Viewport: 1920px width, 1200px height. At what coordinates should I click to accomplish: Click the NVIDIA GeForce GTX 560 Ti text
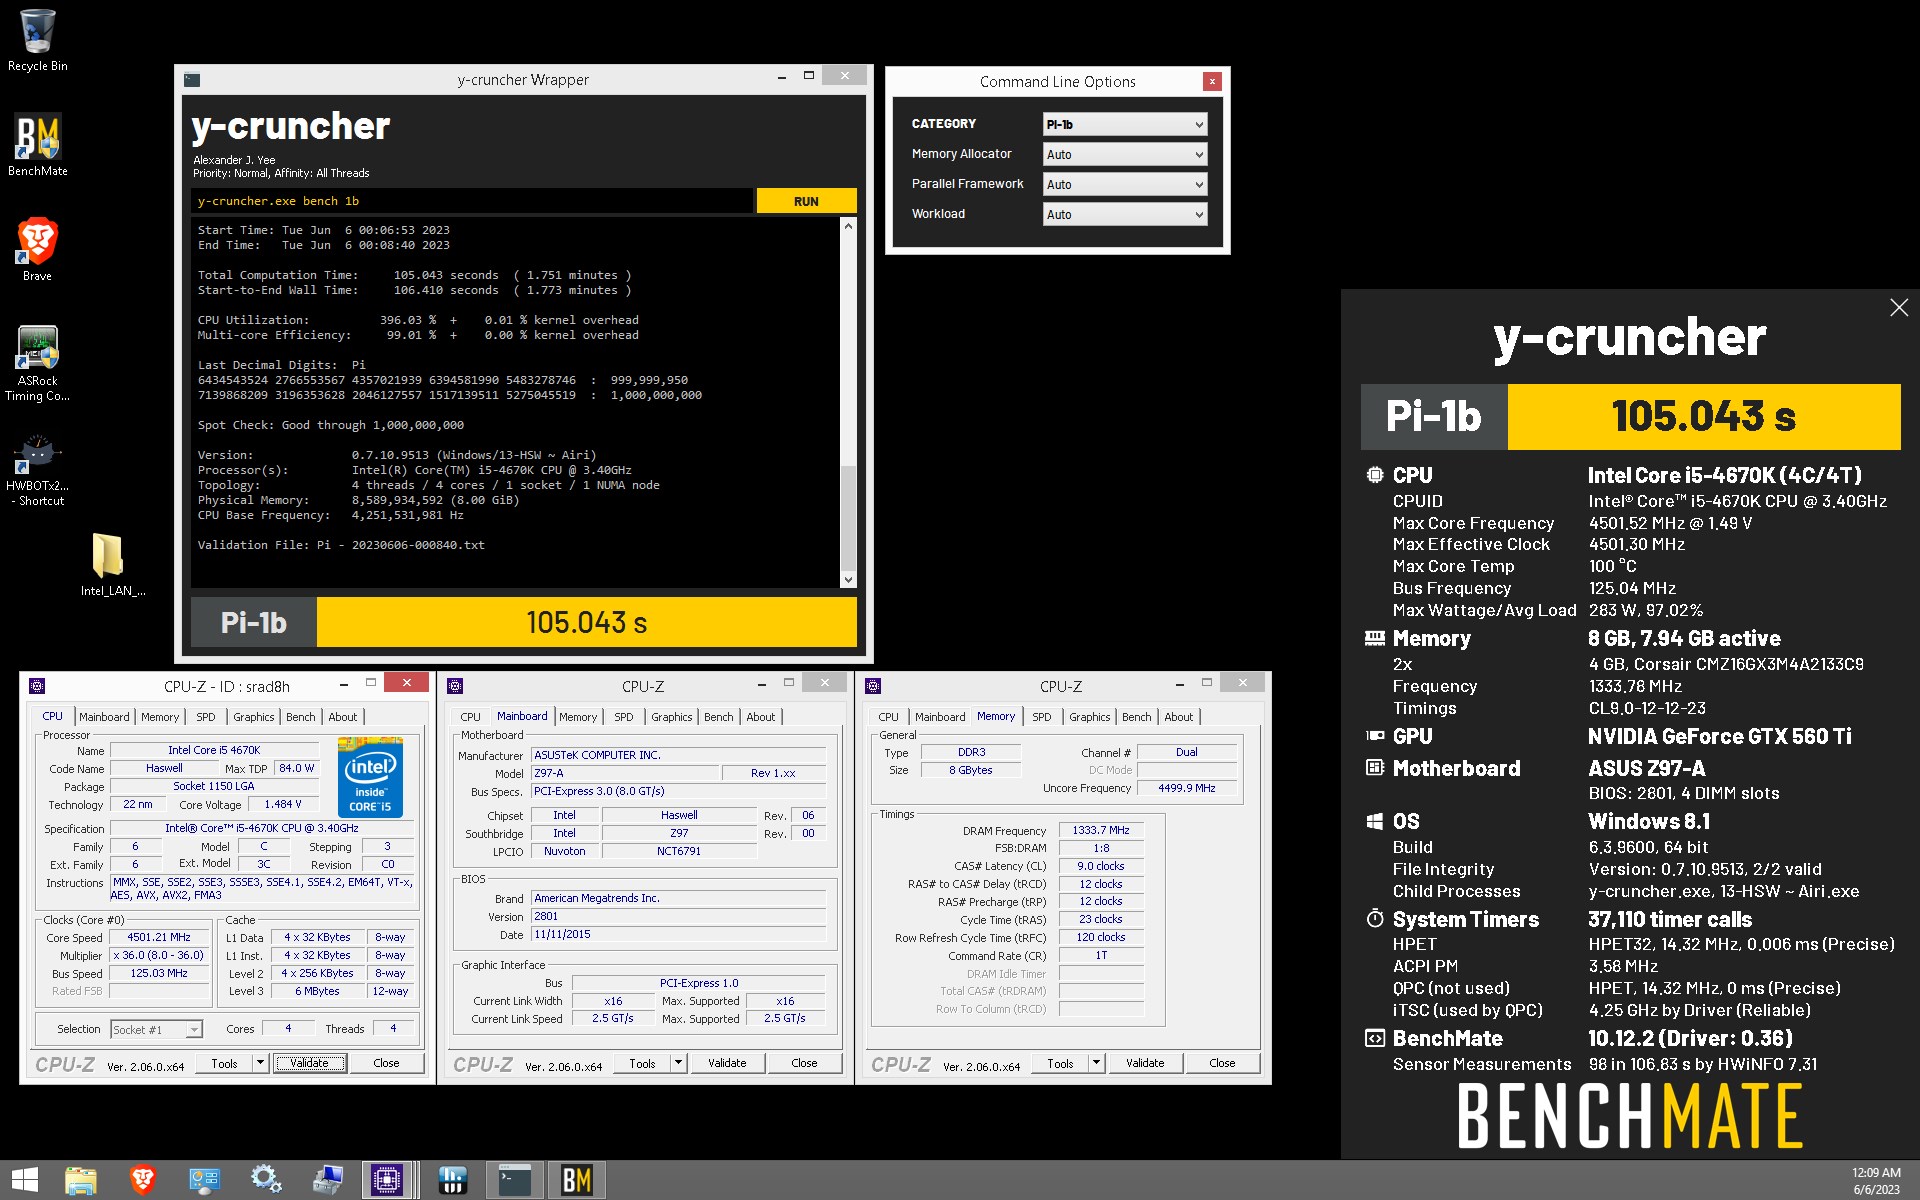pos(1719,737)
